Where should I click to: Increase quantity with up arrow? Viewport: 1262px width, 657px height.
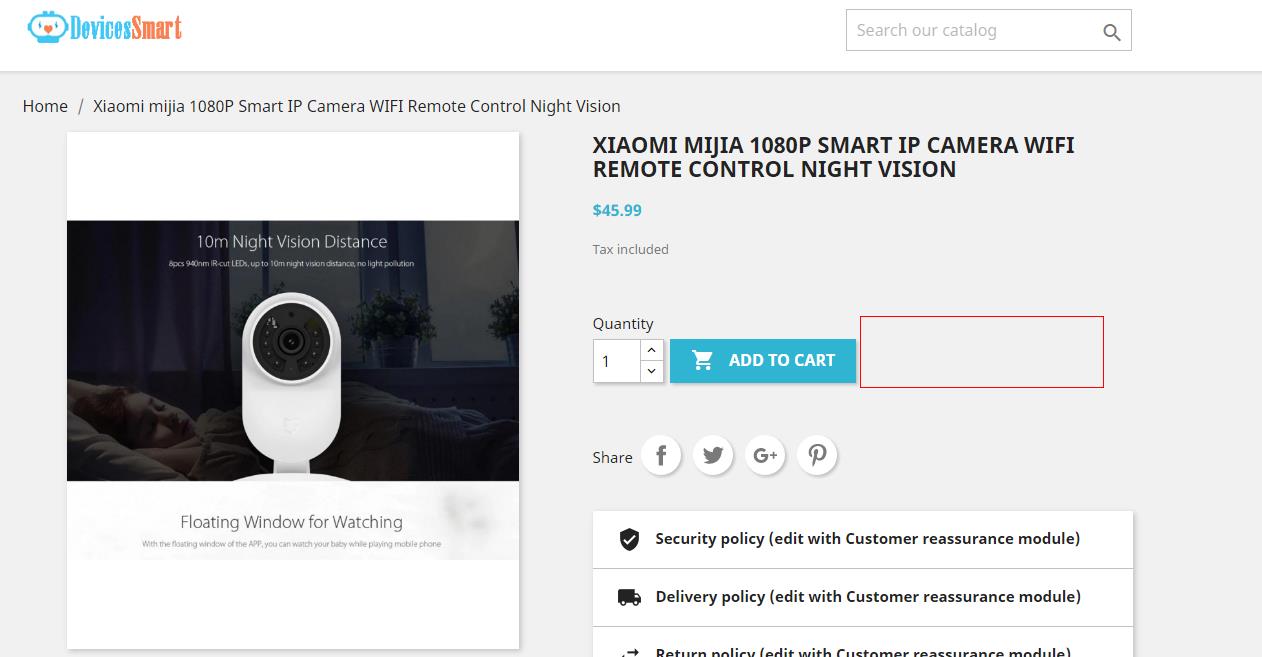pyautogui.click(x=651, y=350)
